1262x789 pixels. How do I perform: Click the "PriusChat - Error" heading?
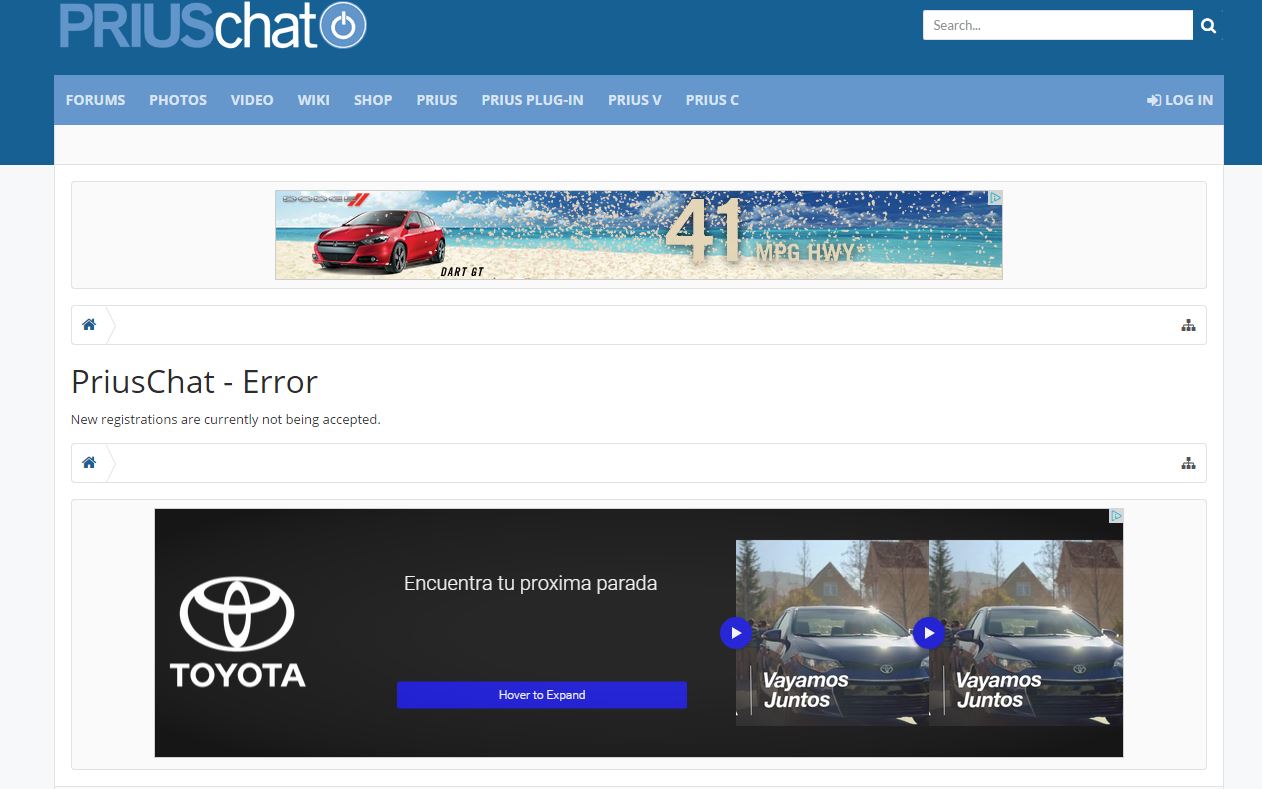195,381
